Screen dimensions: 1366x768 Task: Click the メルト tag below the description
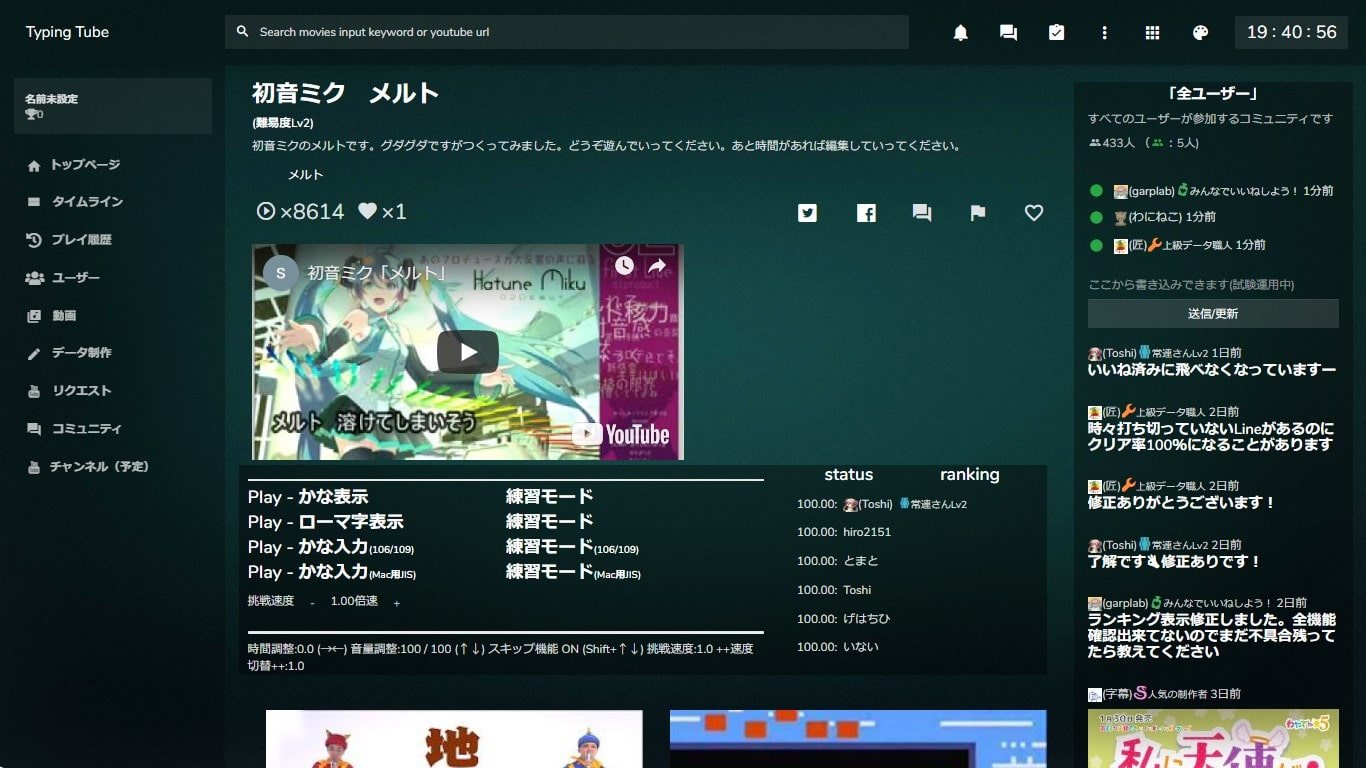[x=306, y=175]
